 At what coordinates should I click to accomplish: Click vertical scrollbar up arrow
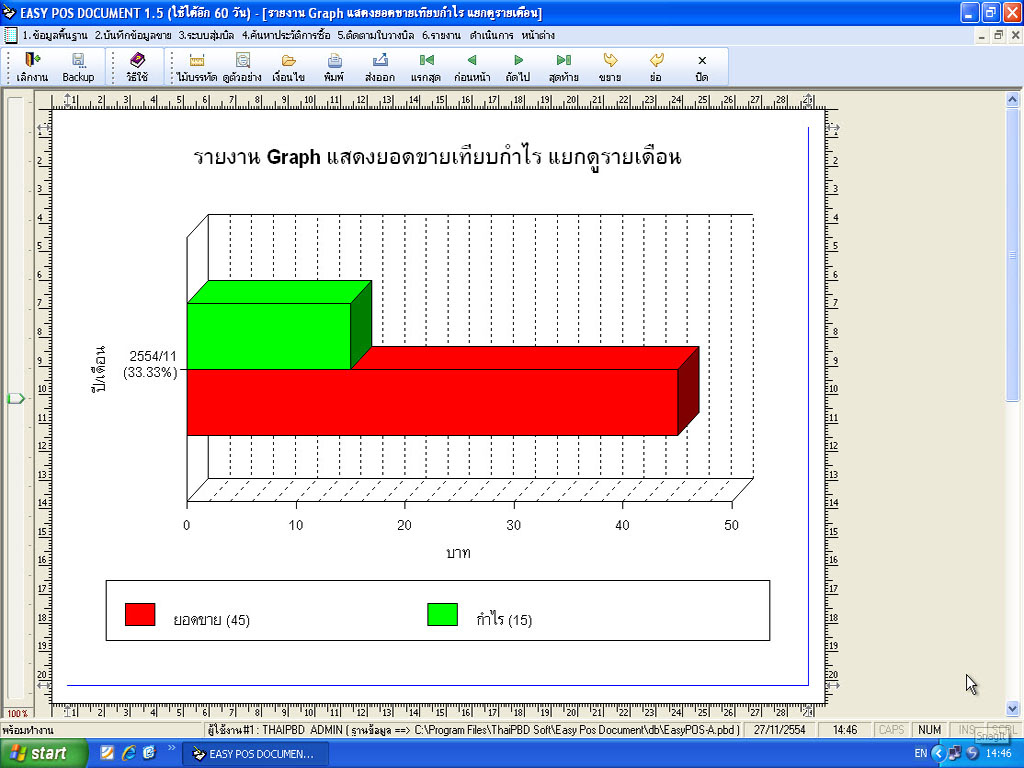pos(1012,100)
